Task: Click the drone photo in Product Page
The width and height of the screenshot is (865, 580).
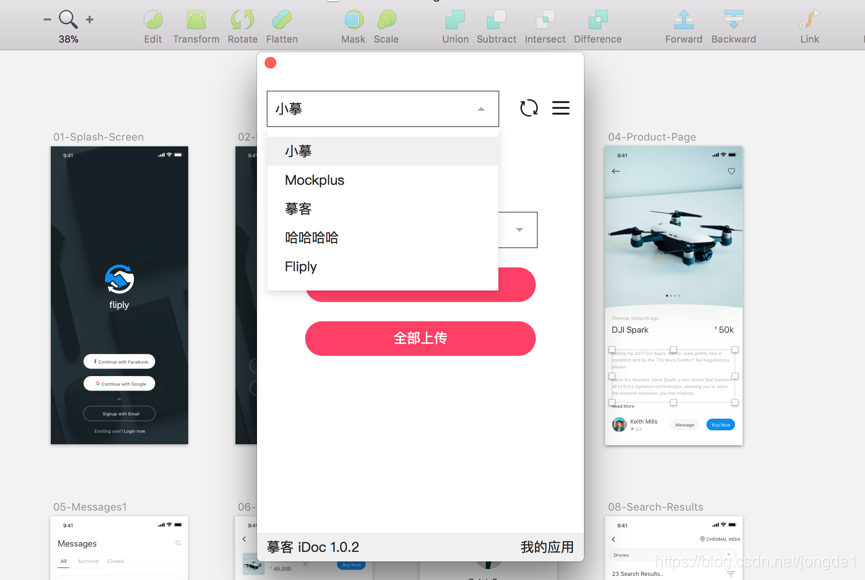Action: click(x=674, y=226)
